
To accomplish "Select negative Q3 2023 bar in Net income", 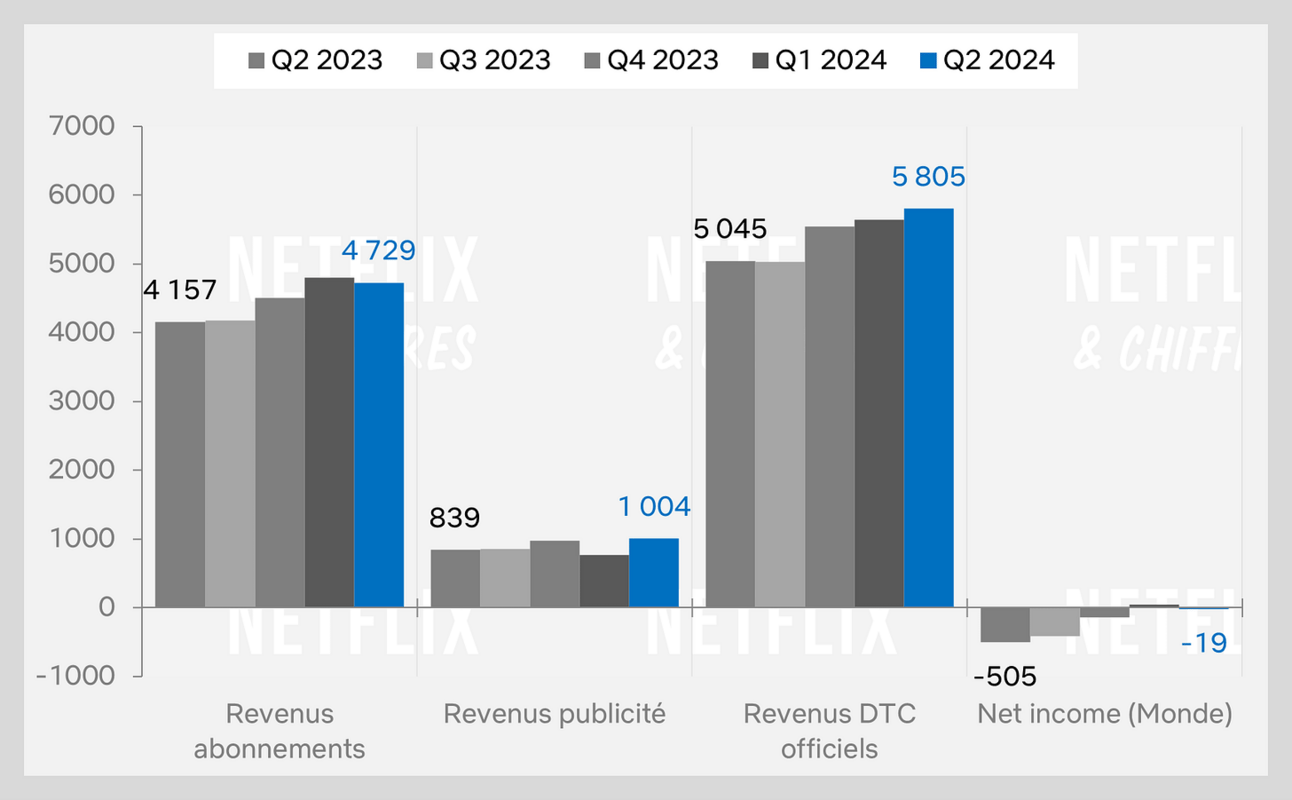I will [x=1055, y=622].
